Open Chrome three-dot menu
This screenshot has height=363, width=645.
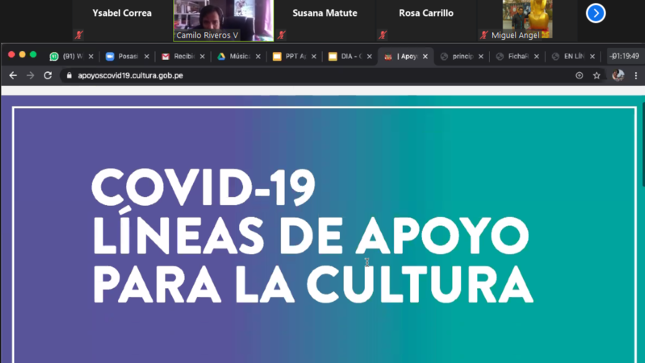pos(636,75)
